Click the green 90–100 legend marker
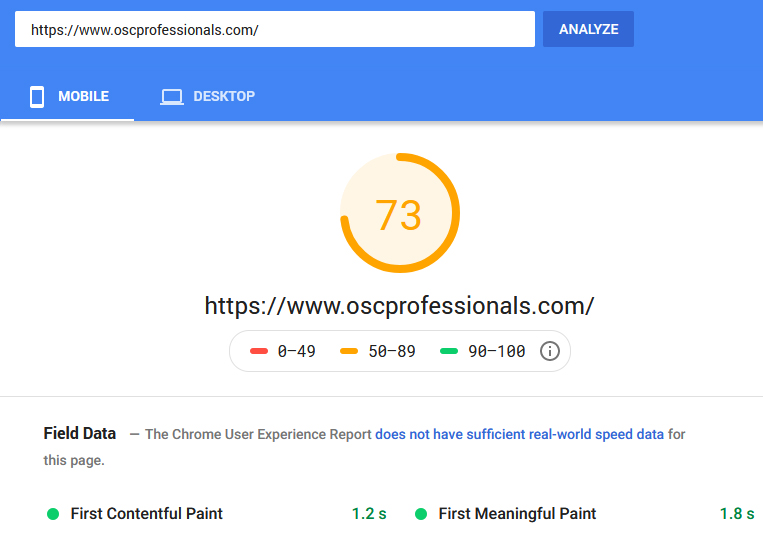Viewport: 763px width, 542px height. (x=449, y=351)
